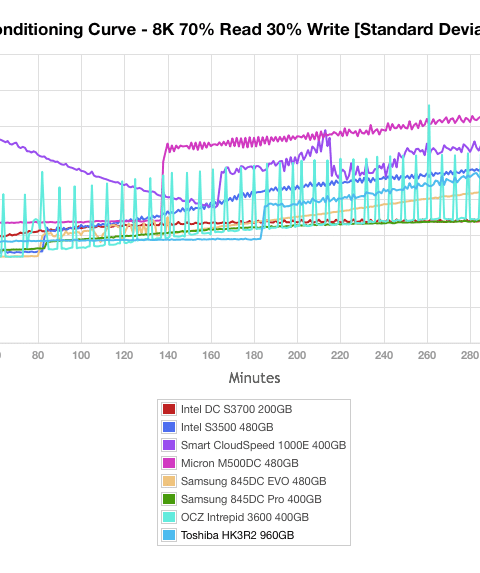Click the light-blue line's step near minute 183
Screen dimensions: 480x573
263,221
